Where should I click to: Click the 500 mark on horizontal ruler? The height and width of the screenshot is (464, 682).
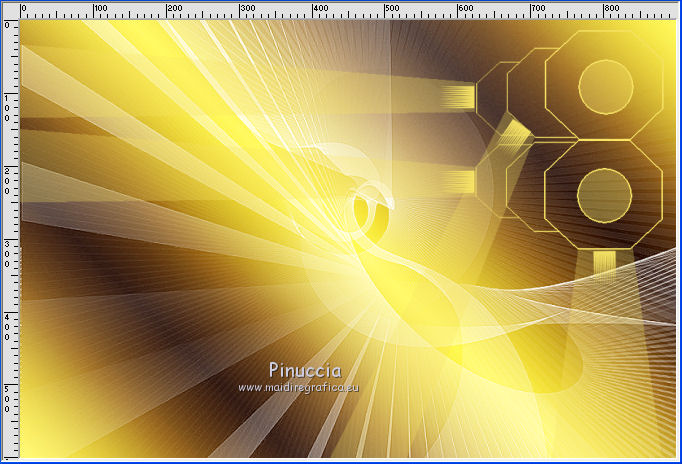click(393, 9)
